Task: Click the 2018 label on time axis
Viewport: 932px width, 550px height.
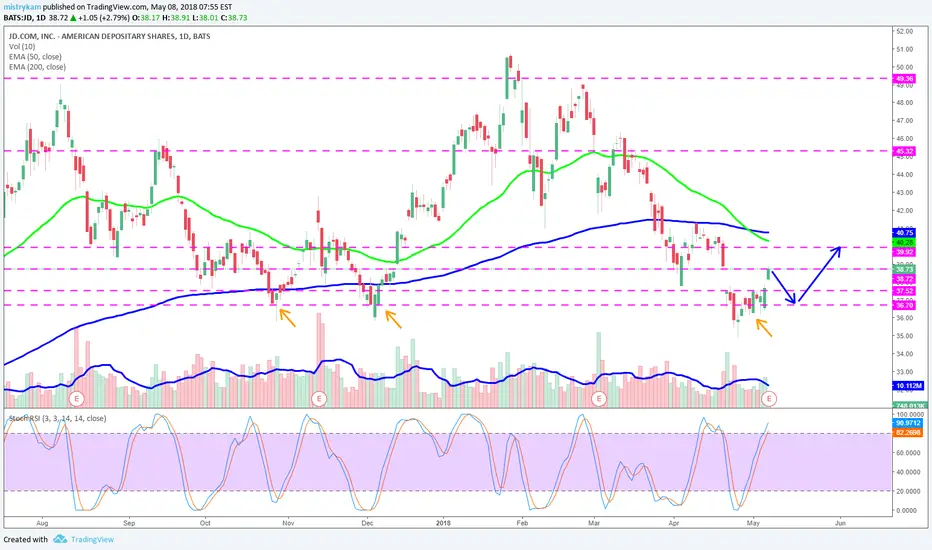Action: pos(443,523)
